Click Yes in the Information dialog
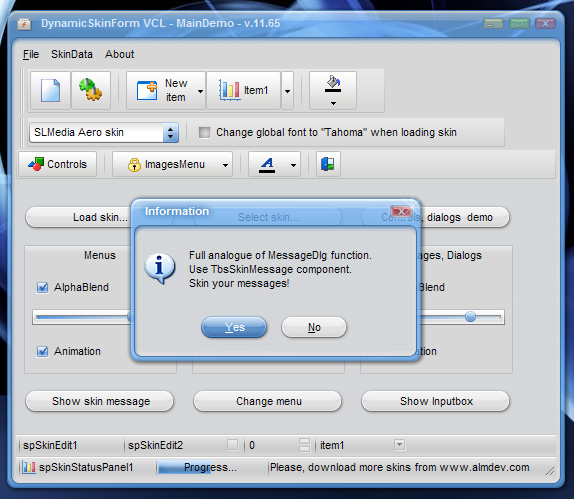 [x=234, y=327]
